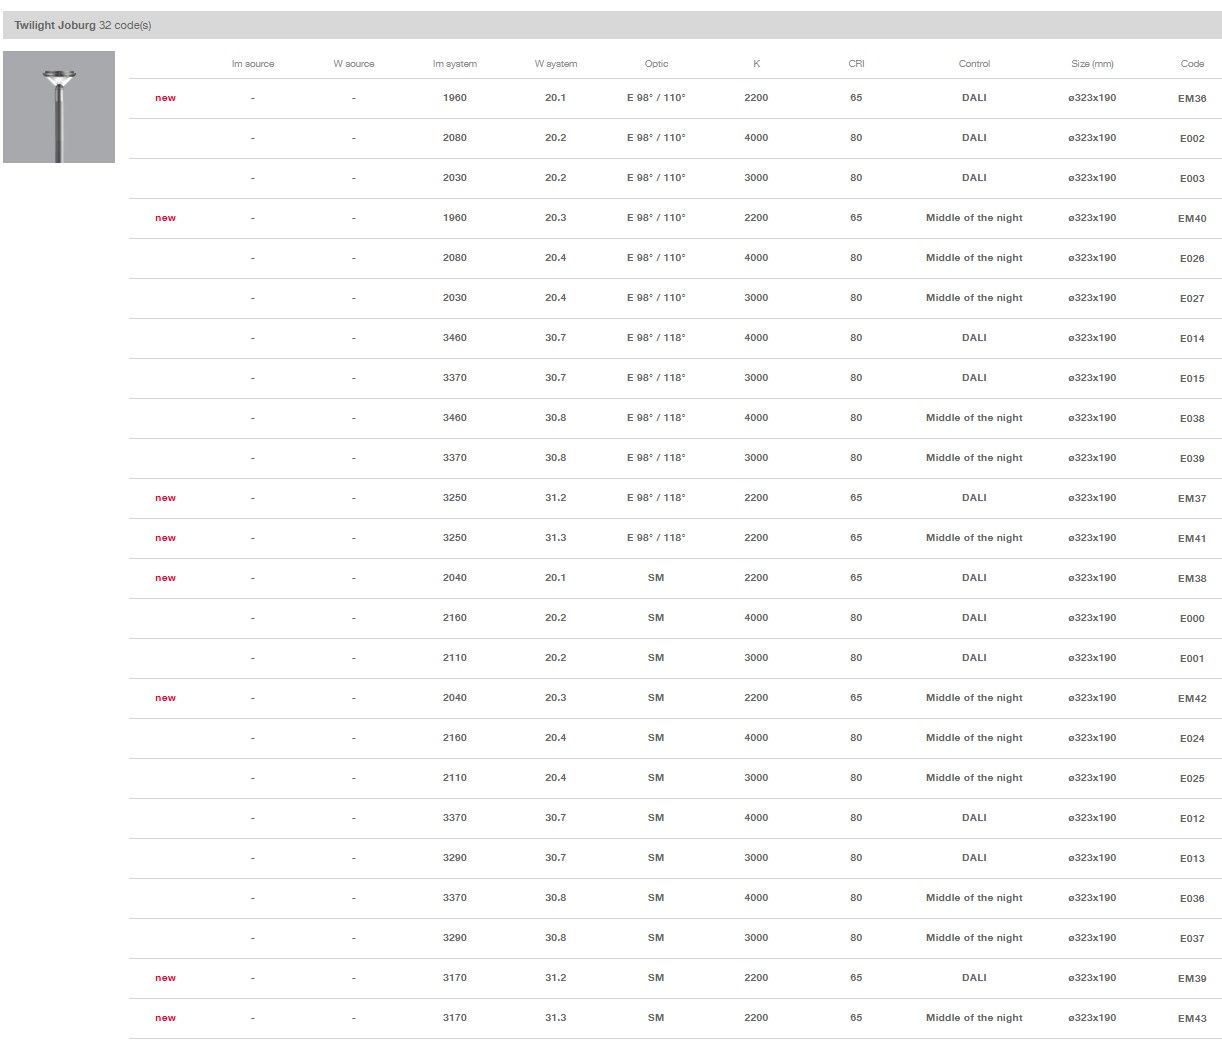Click the 'W system' column header

click(x=555, y=64)
